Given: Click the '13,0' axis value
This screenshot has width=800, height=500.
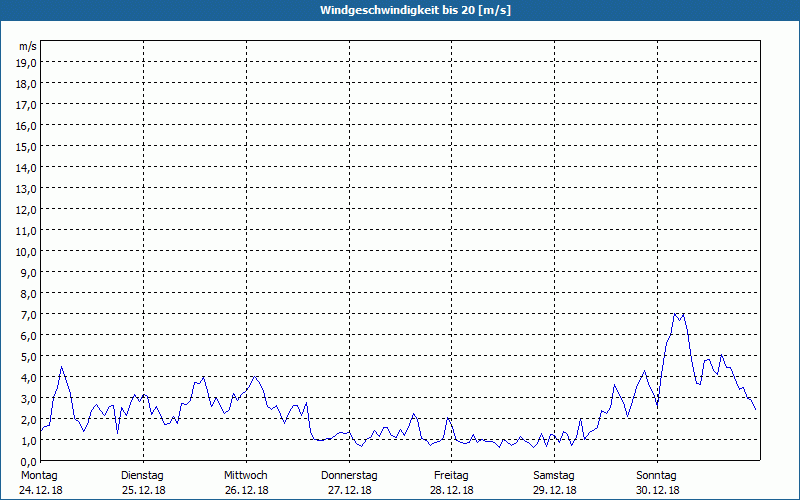Looking at the screenshot, I should tap(27, 189).
